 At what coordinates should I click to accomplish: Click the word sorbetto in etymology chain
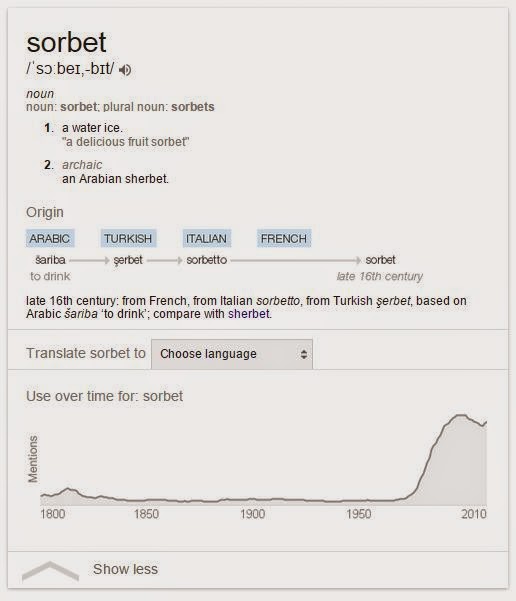point(207,260)
